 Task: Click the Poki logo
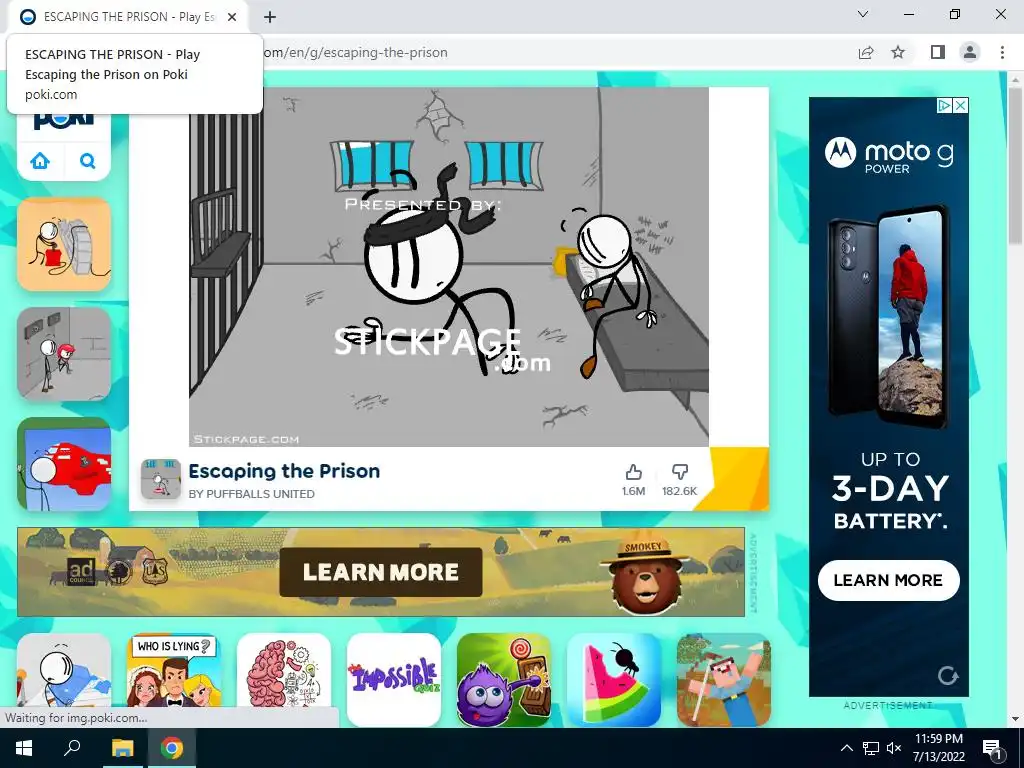tap(63, 120)
